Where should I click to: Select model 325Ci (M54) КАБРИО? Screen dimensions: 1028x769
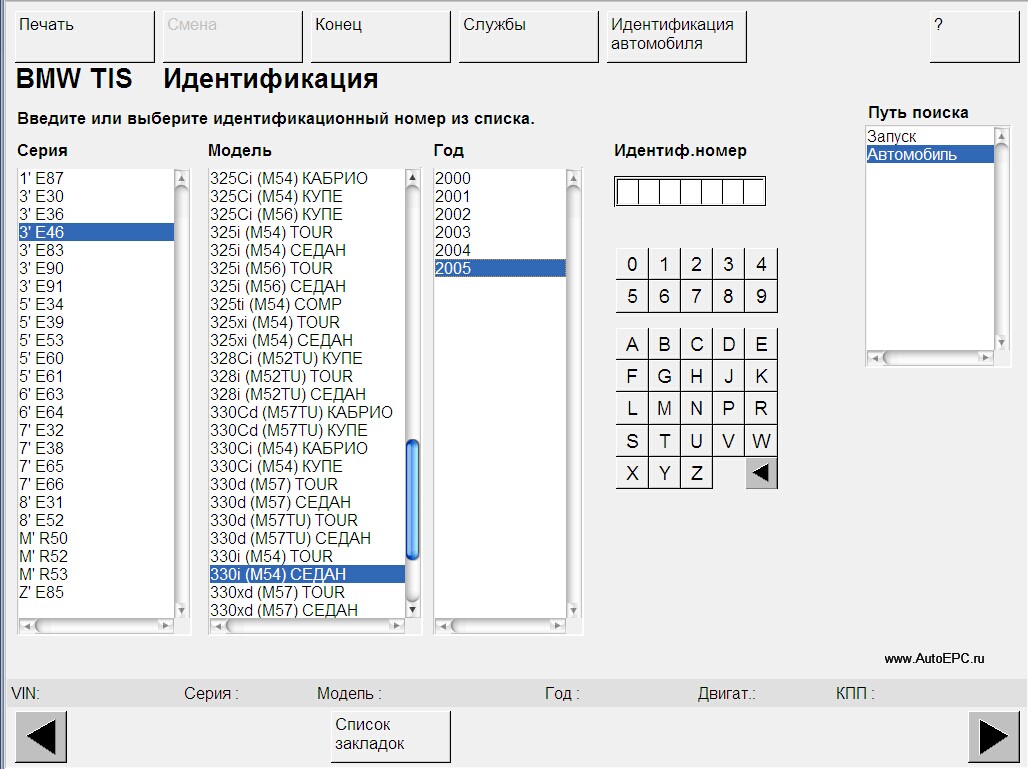tap(307, 178)
